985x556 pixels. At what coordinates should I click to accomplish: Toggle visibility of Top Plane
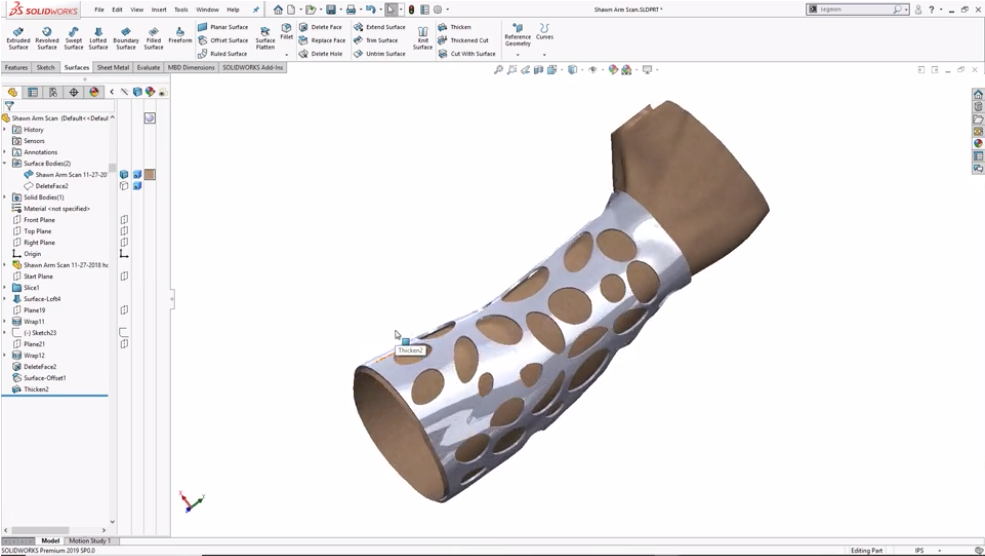[124, 231]
